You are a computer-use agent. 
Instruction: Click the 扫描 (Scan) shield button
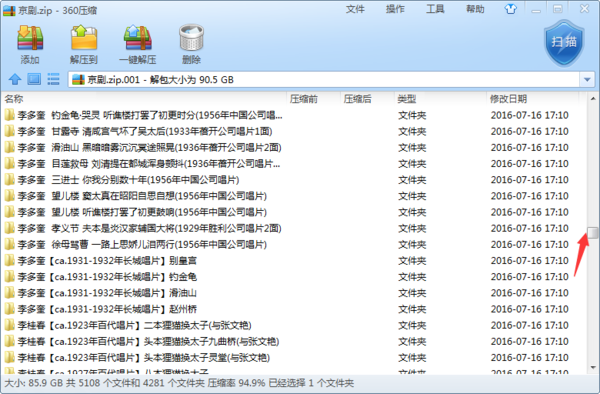click(564, 43)
